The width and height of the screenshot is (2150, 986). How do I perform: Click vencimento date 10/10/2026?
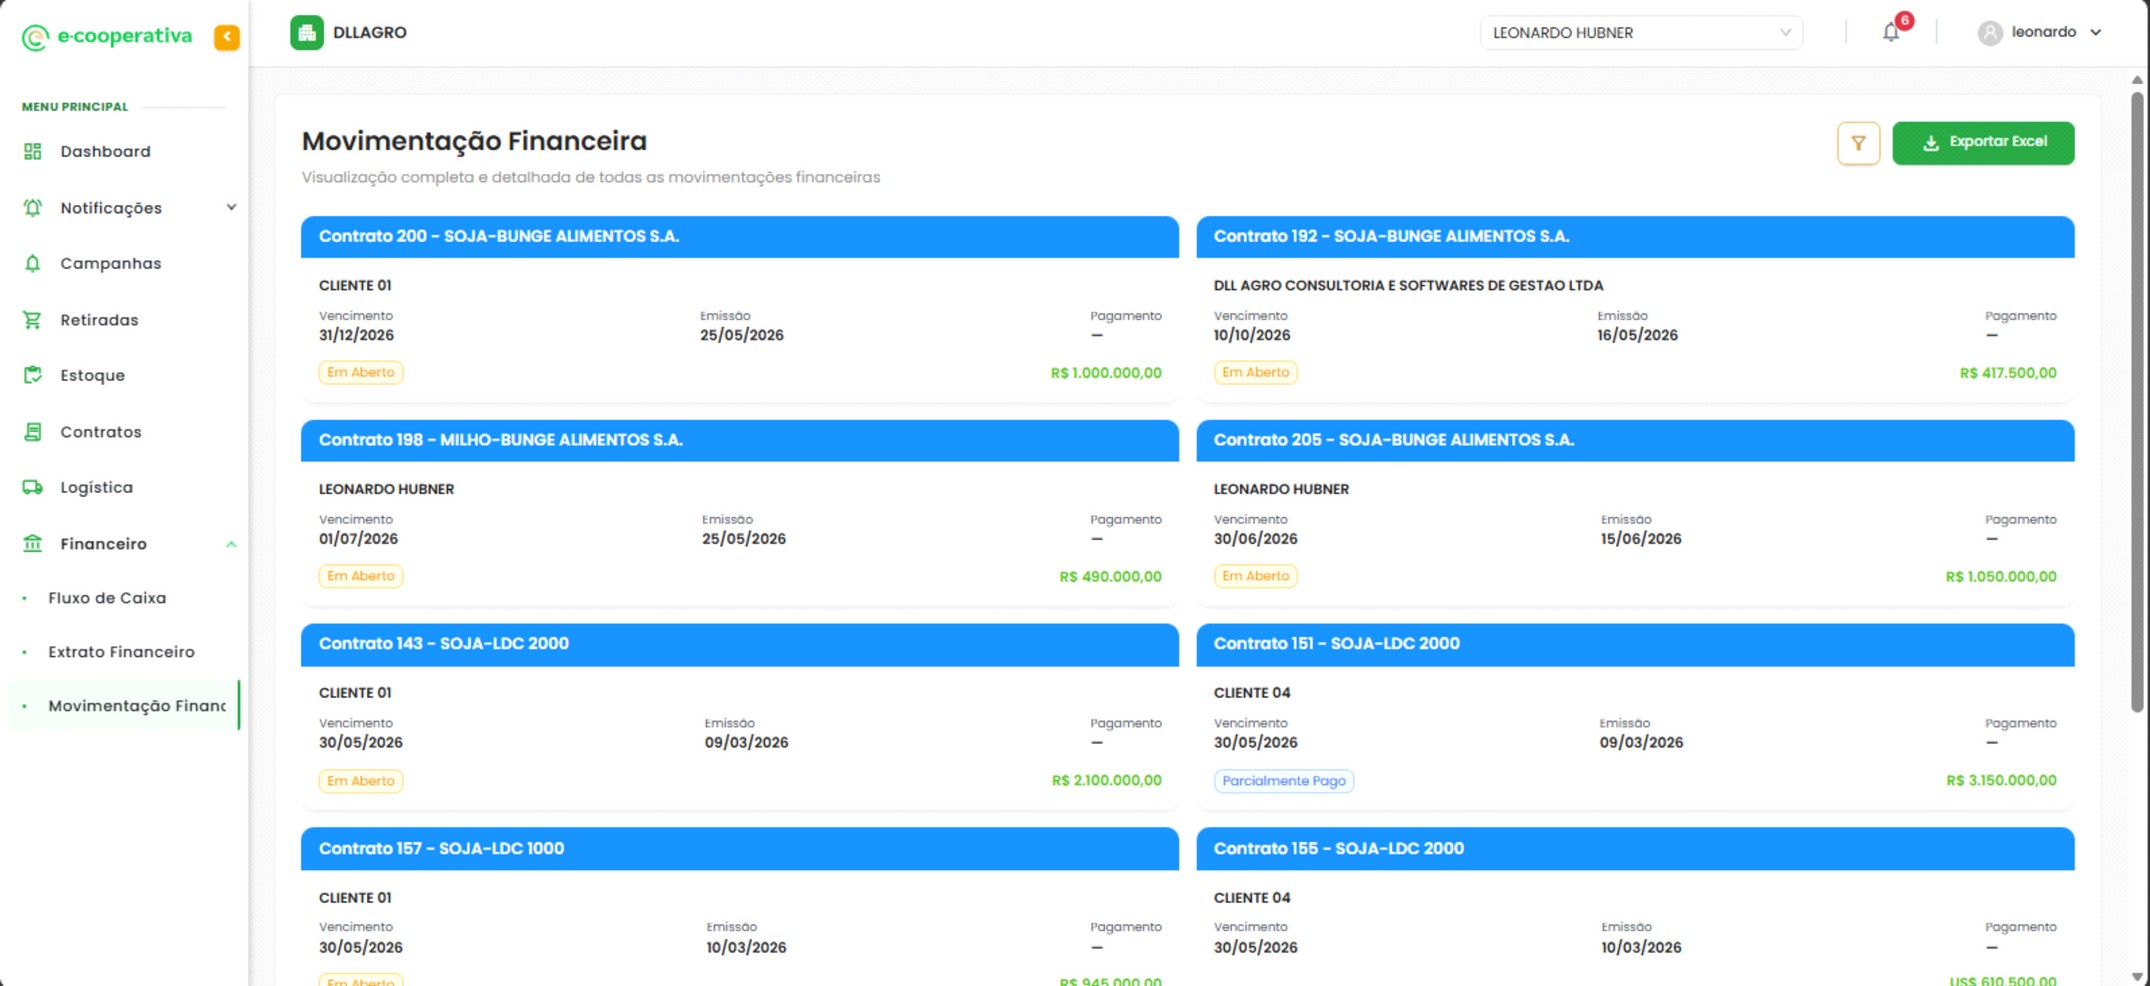1252,336
